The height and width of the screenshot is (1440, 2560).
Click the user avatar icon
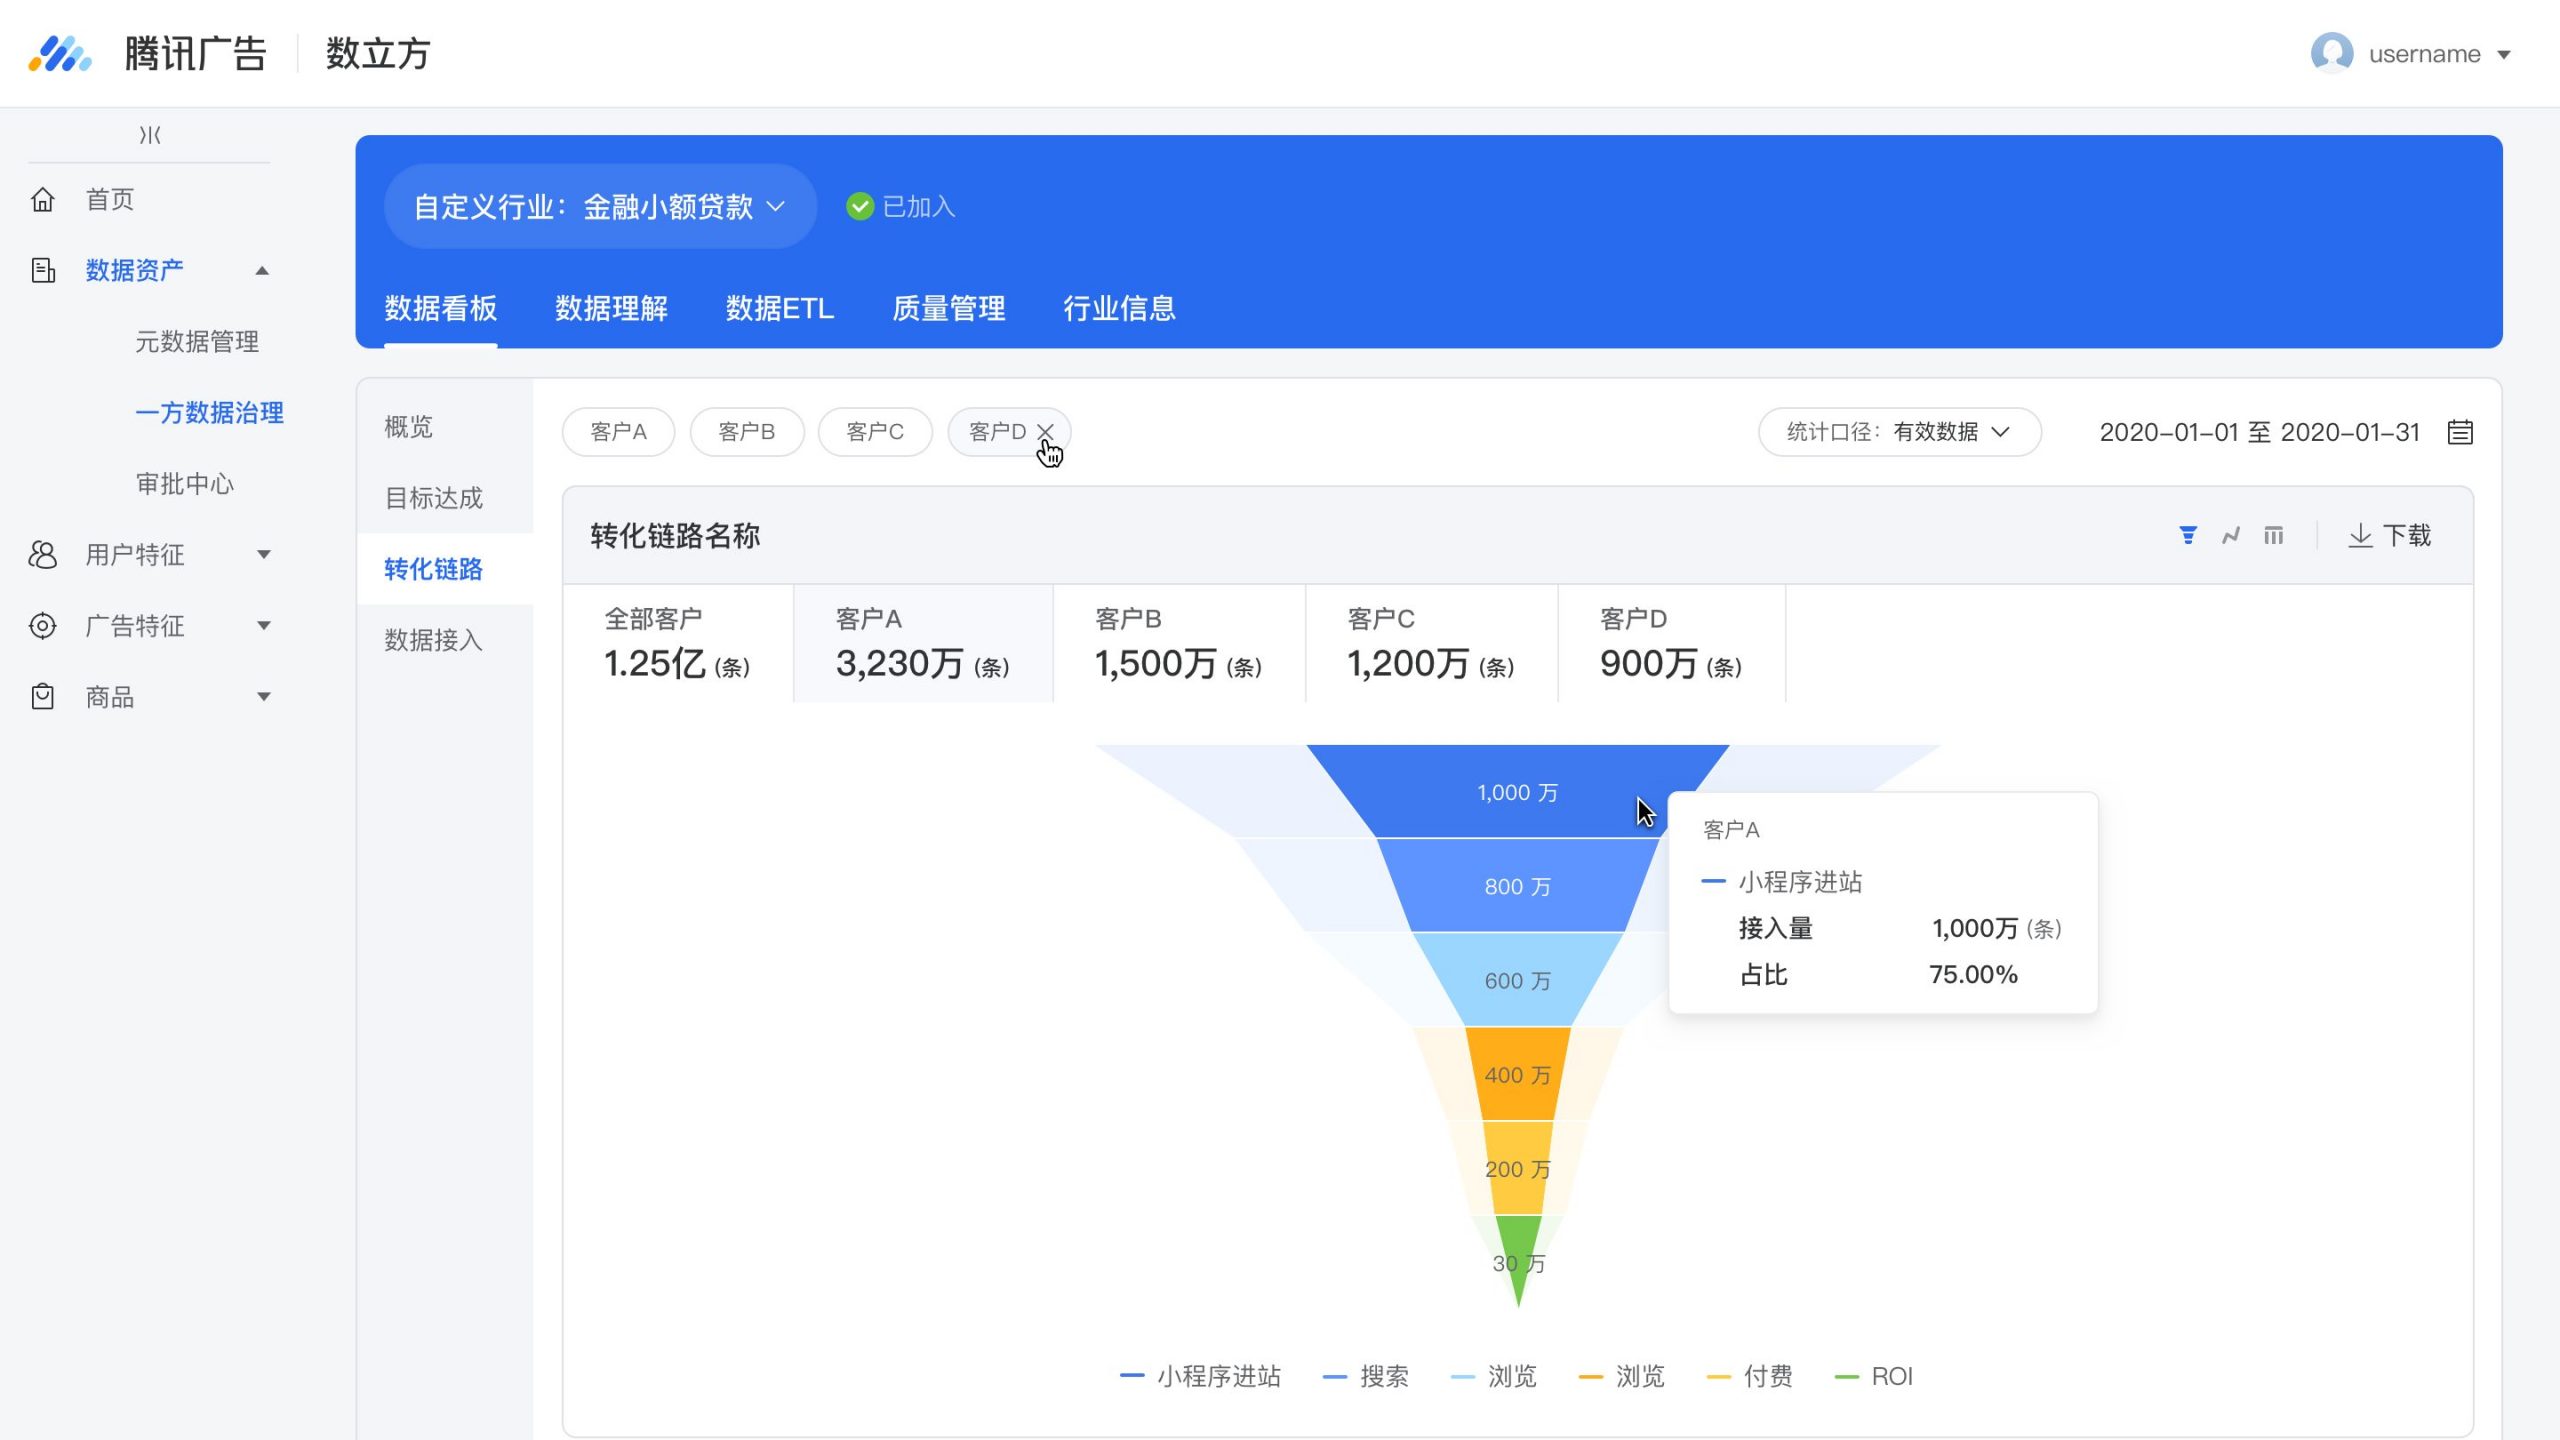coord(2332,54)
